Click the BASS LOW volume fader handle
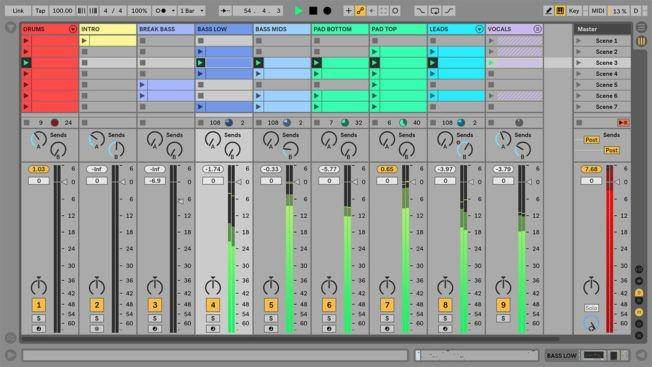Image resolution: width=652 pixels, height=367 pixels. point(238,182)
